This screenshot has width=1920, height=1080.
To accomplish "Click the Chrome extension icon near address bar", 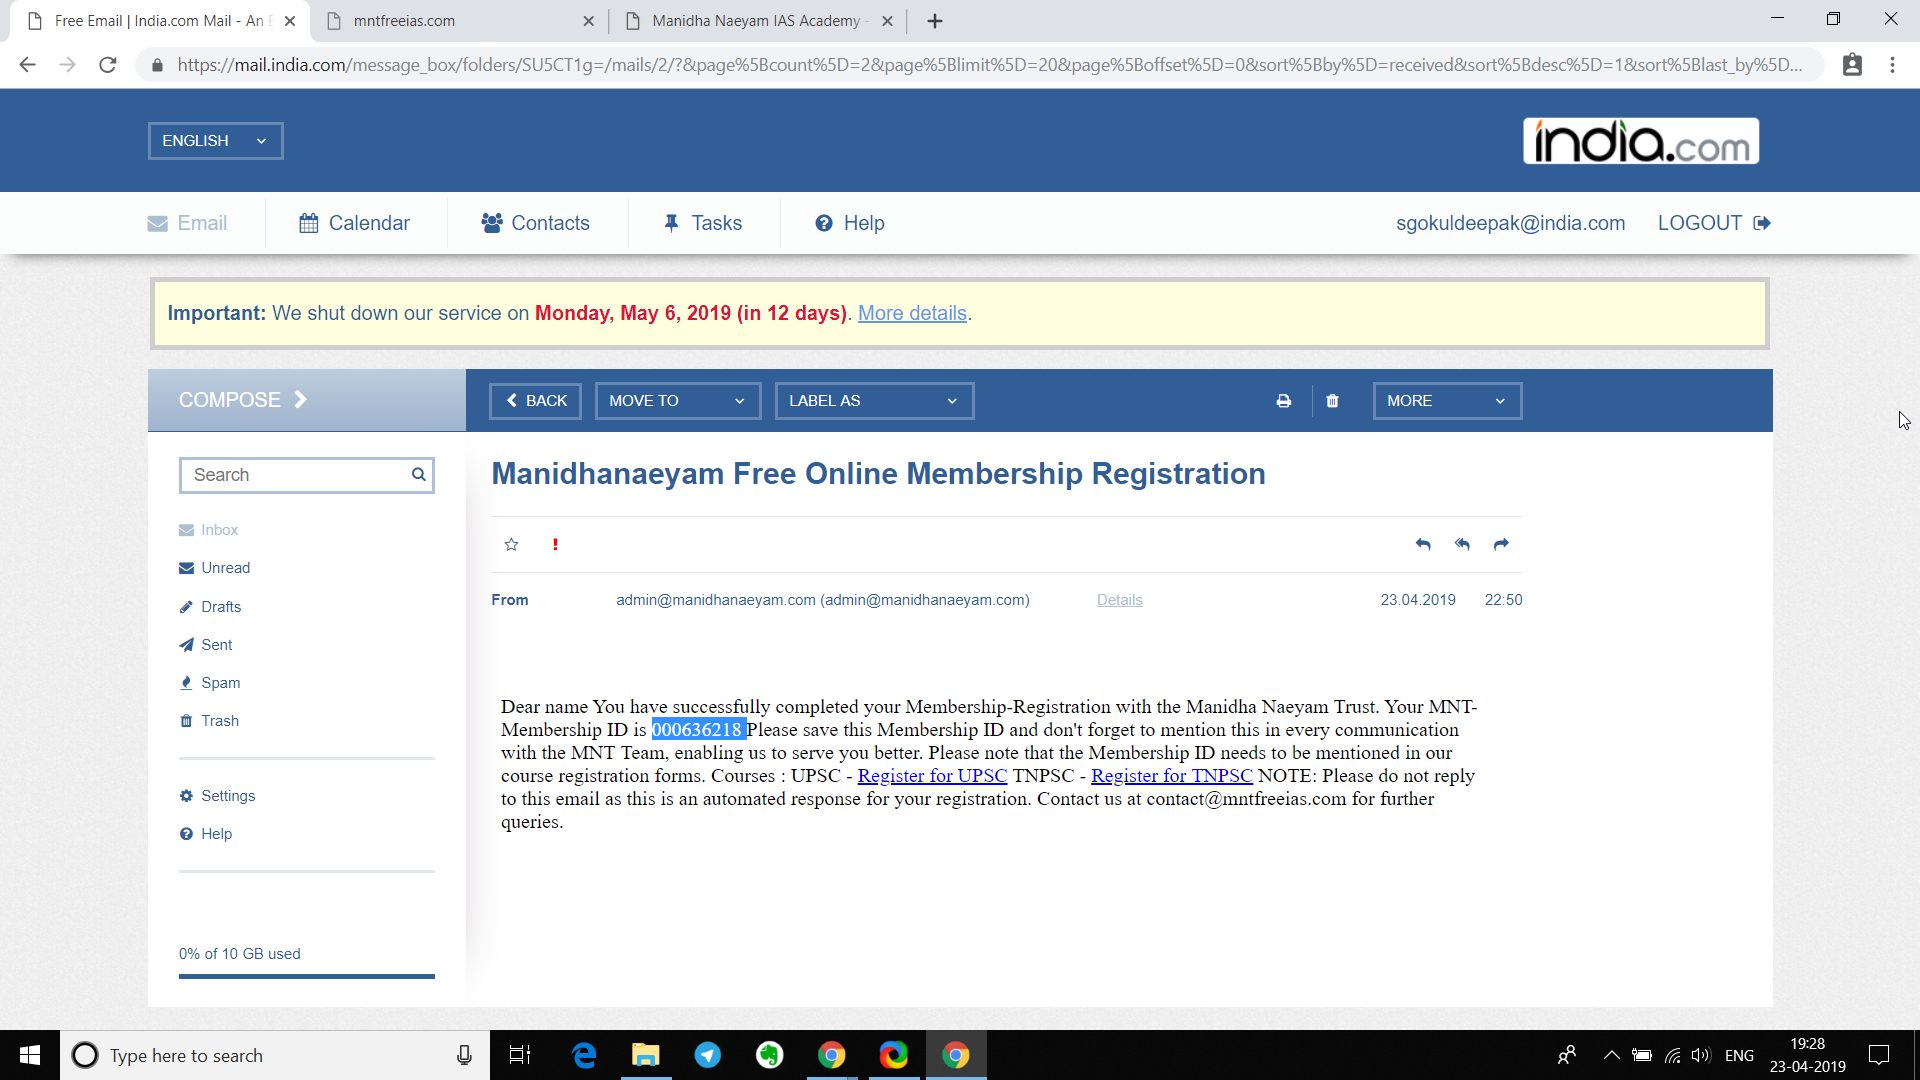I will click(x=1852, y=65).
